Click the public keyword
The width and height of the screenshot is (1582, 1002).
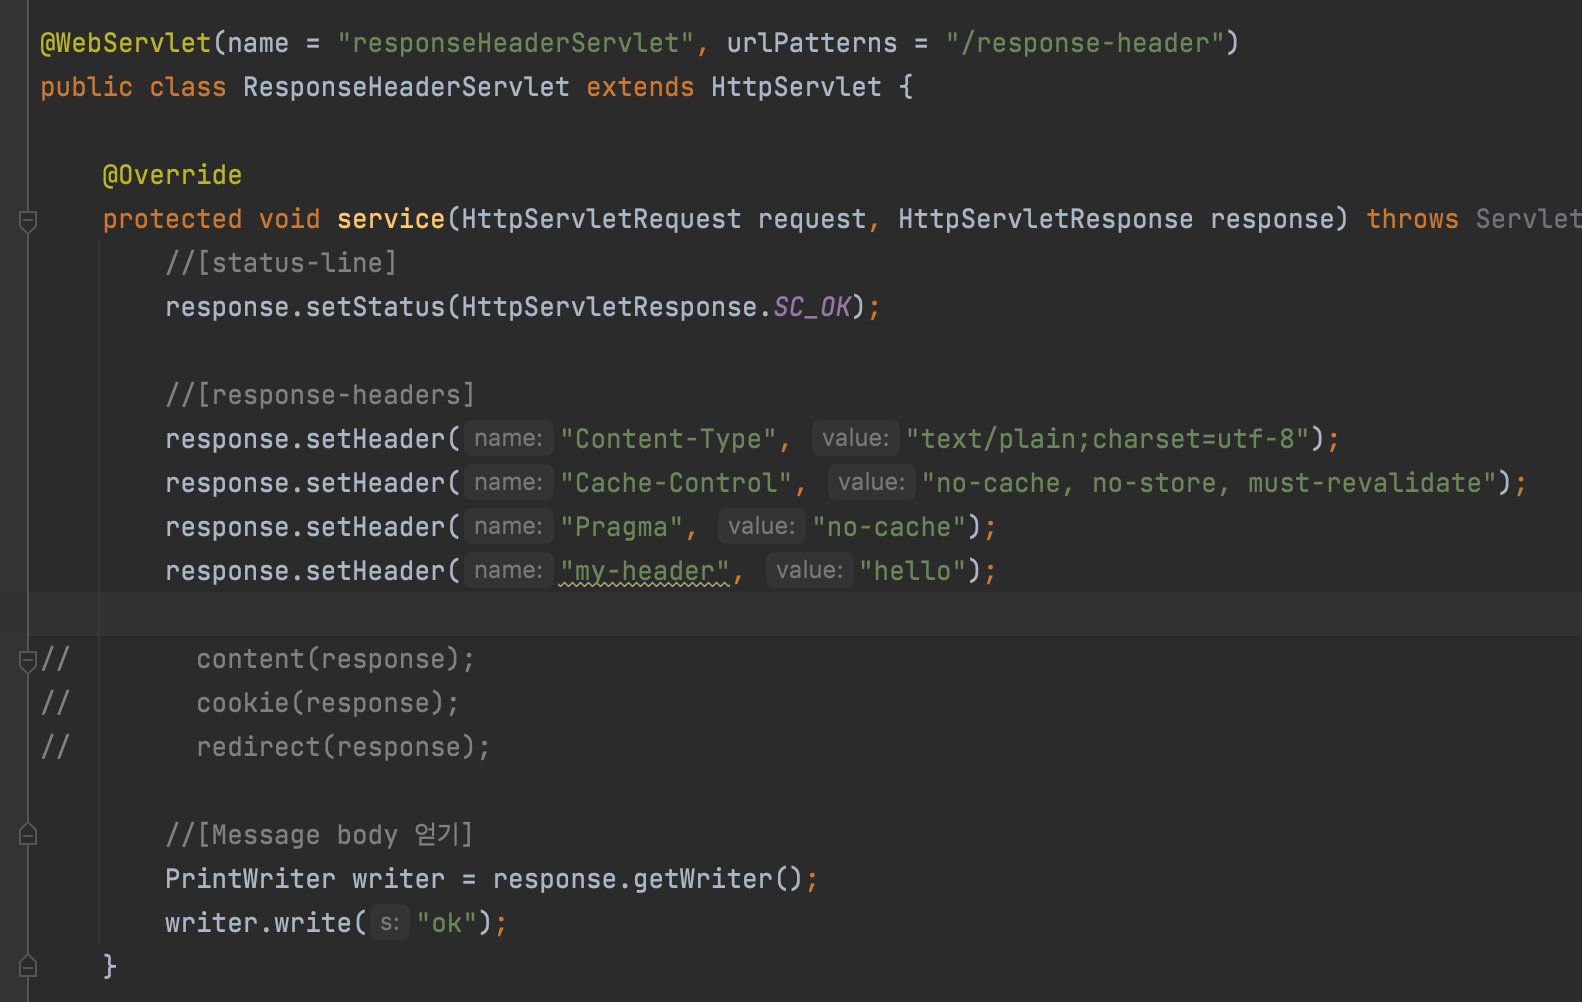(86, 87)
